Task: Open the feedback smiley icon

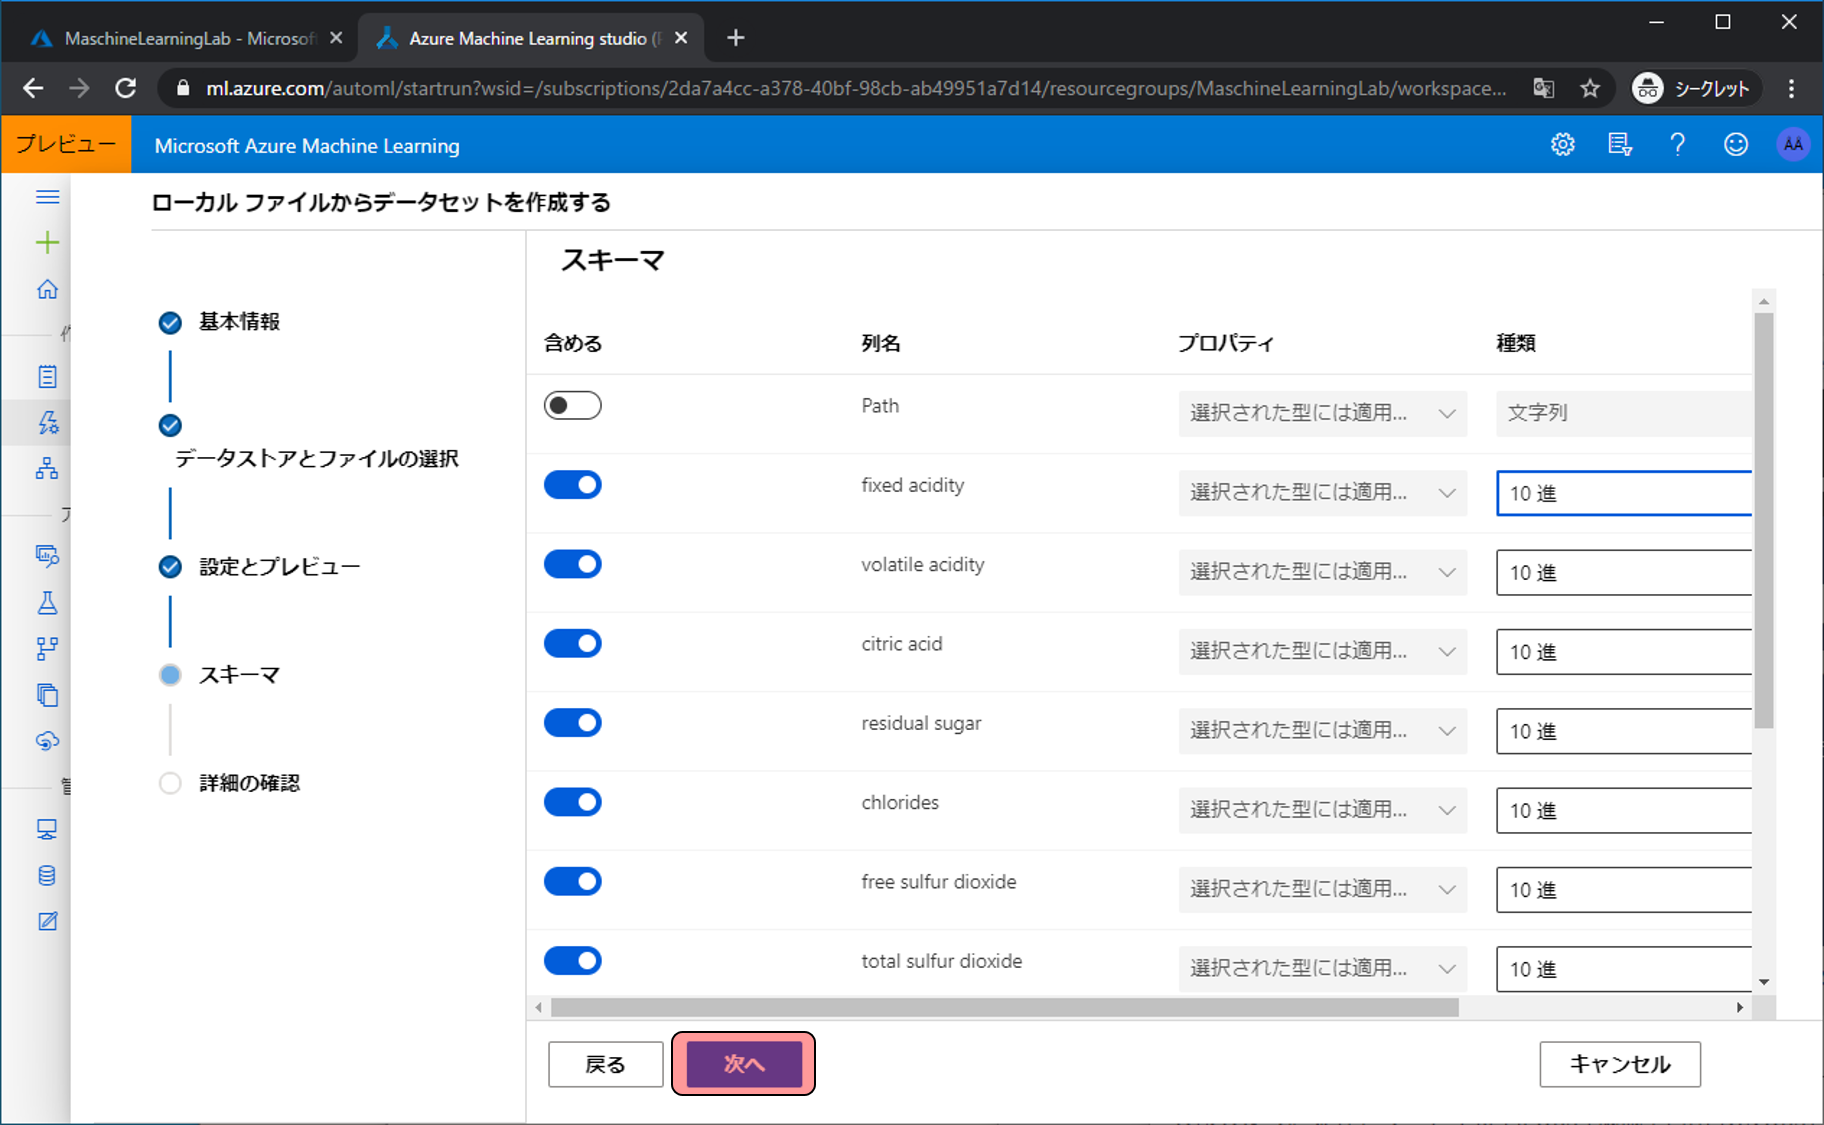Action: [1735, 145]
